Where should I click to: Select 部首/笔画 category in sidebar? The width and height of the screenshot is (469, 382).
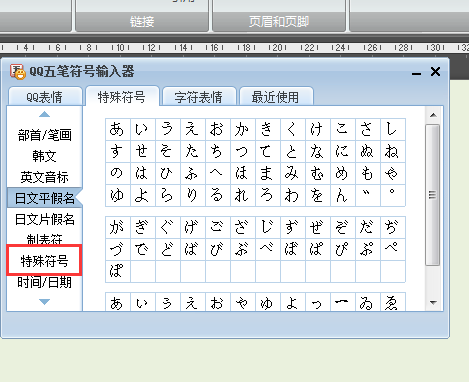click(x=44, y=135)
